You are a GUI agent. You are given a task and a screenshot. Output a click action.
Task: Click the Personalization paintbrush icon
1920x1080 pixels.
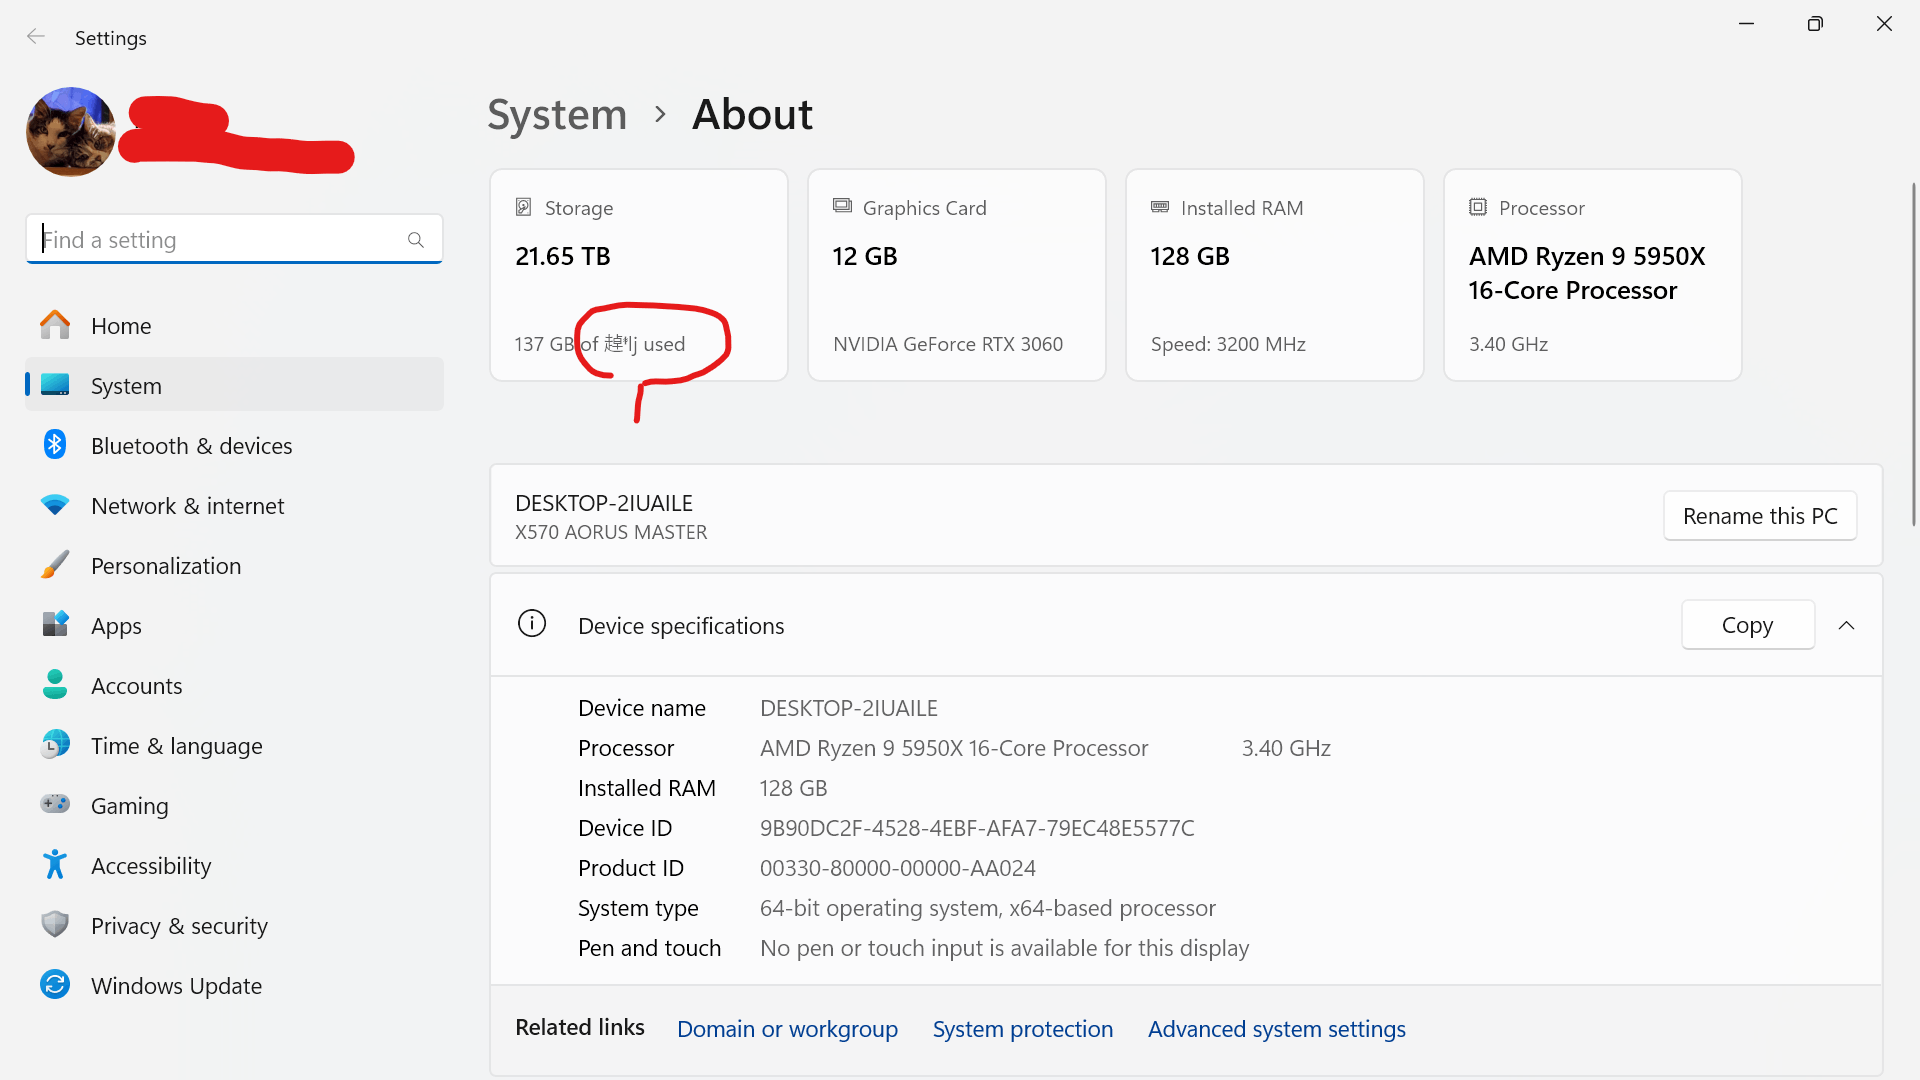point(55,565)
